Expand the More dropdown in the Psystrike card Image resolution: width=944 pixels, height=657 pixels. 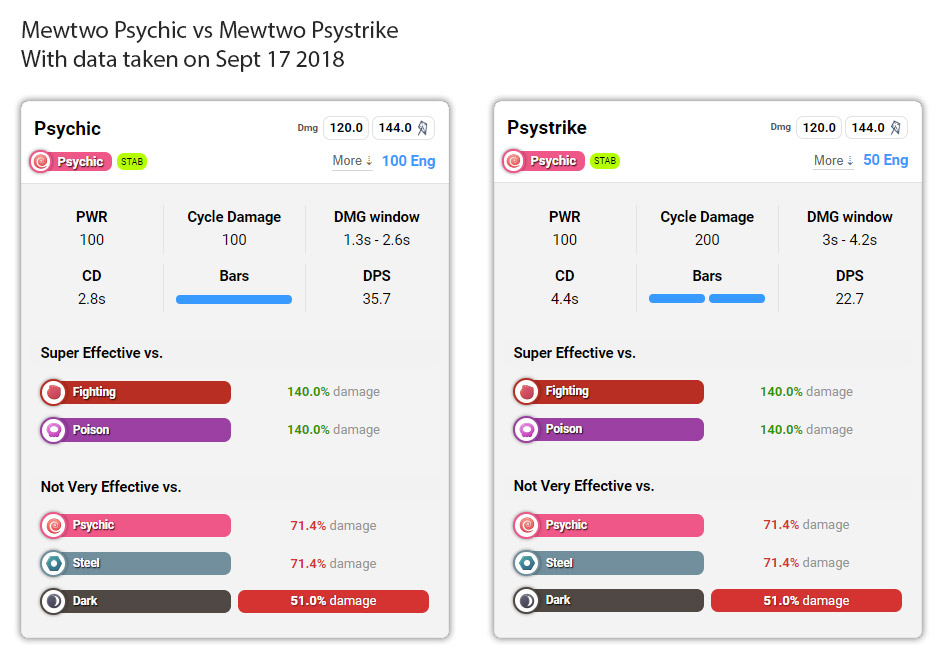click(834, 161)
